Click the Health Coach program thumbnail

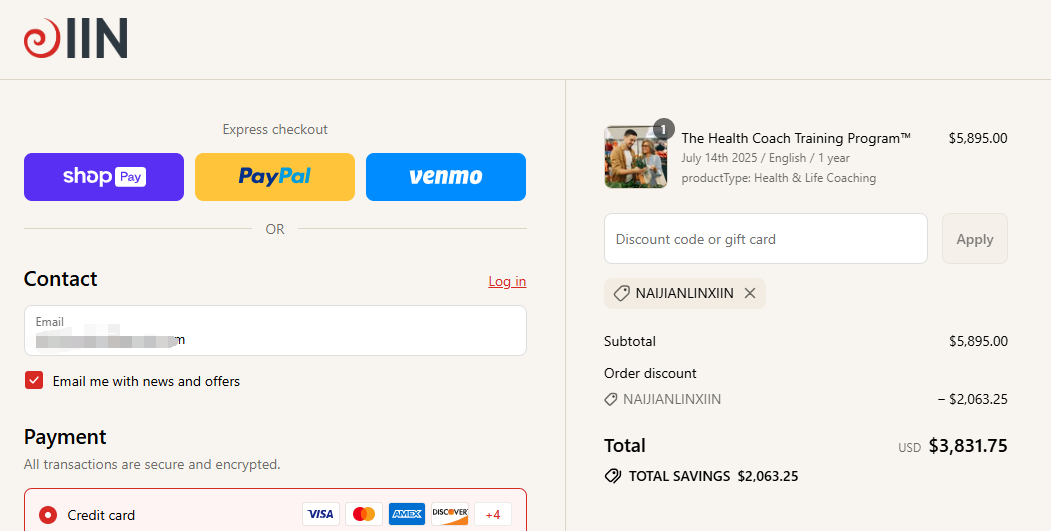(636, 157)
